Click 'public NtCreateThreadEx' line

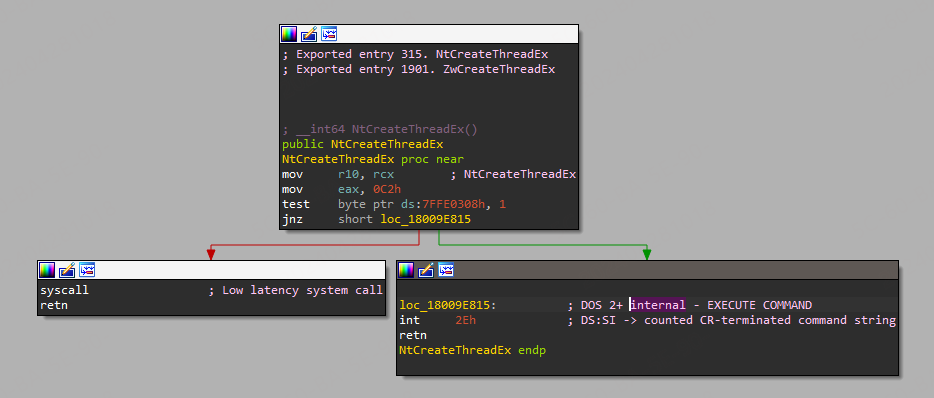363,144
